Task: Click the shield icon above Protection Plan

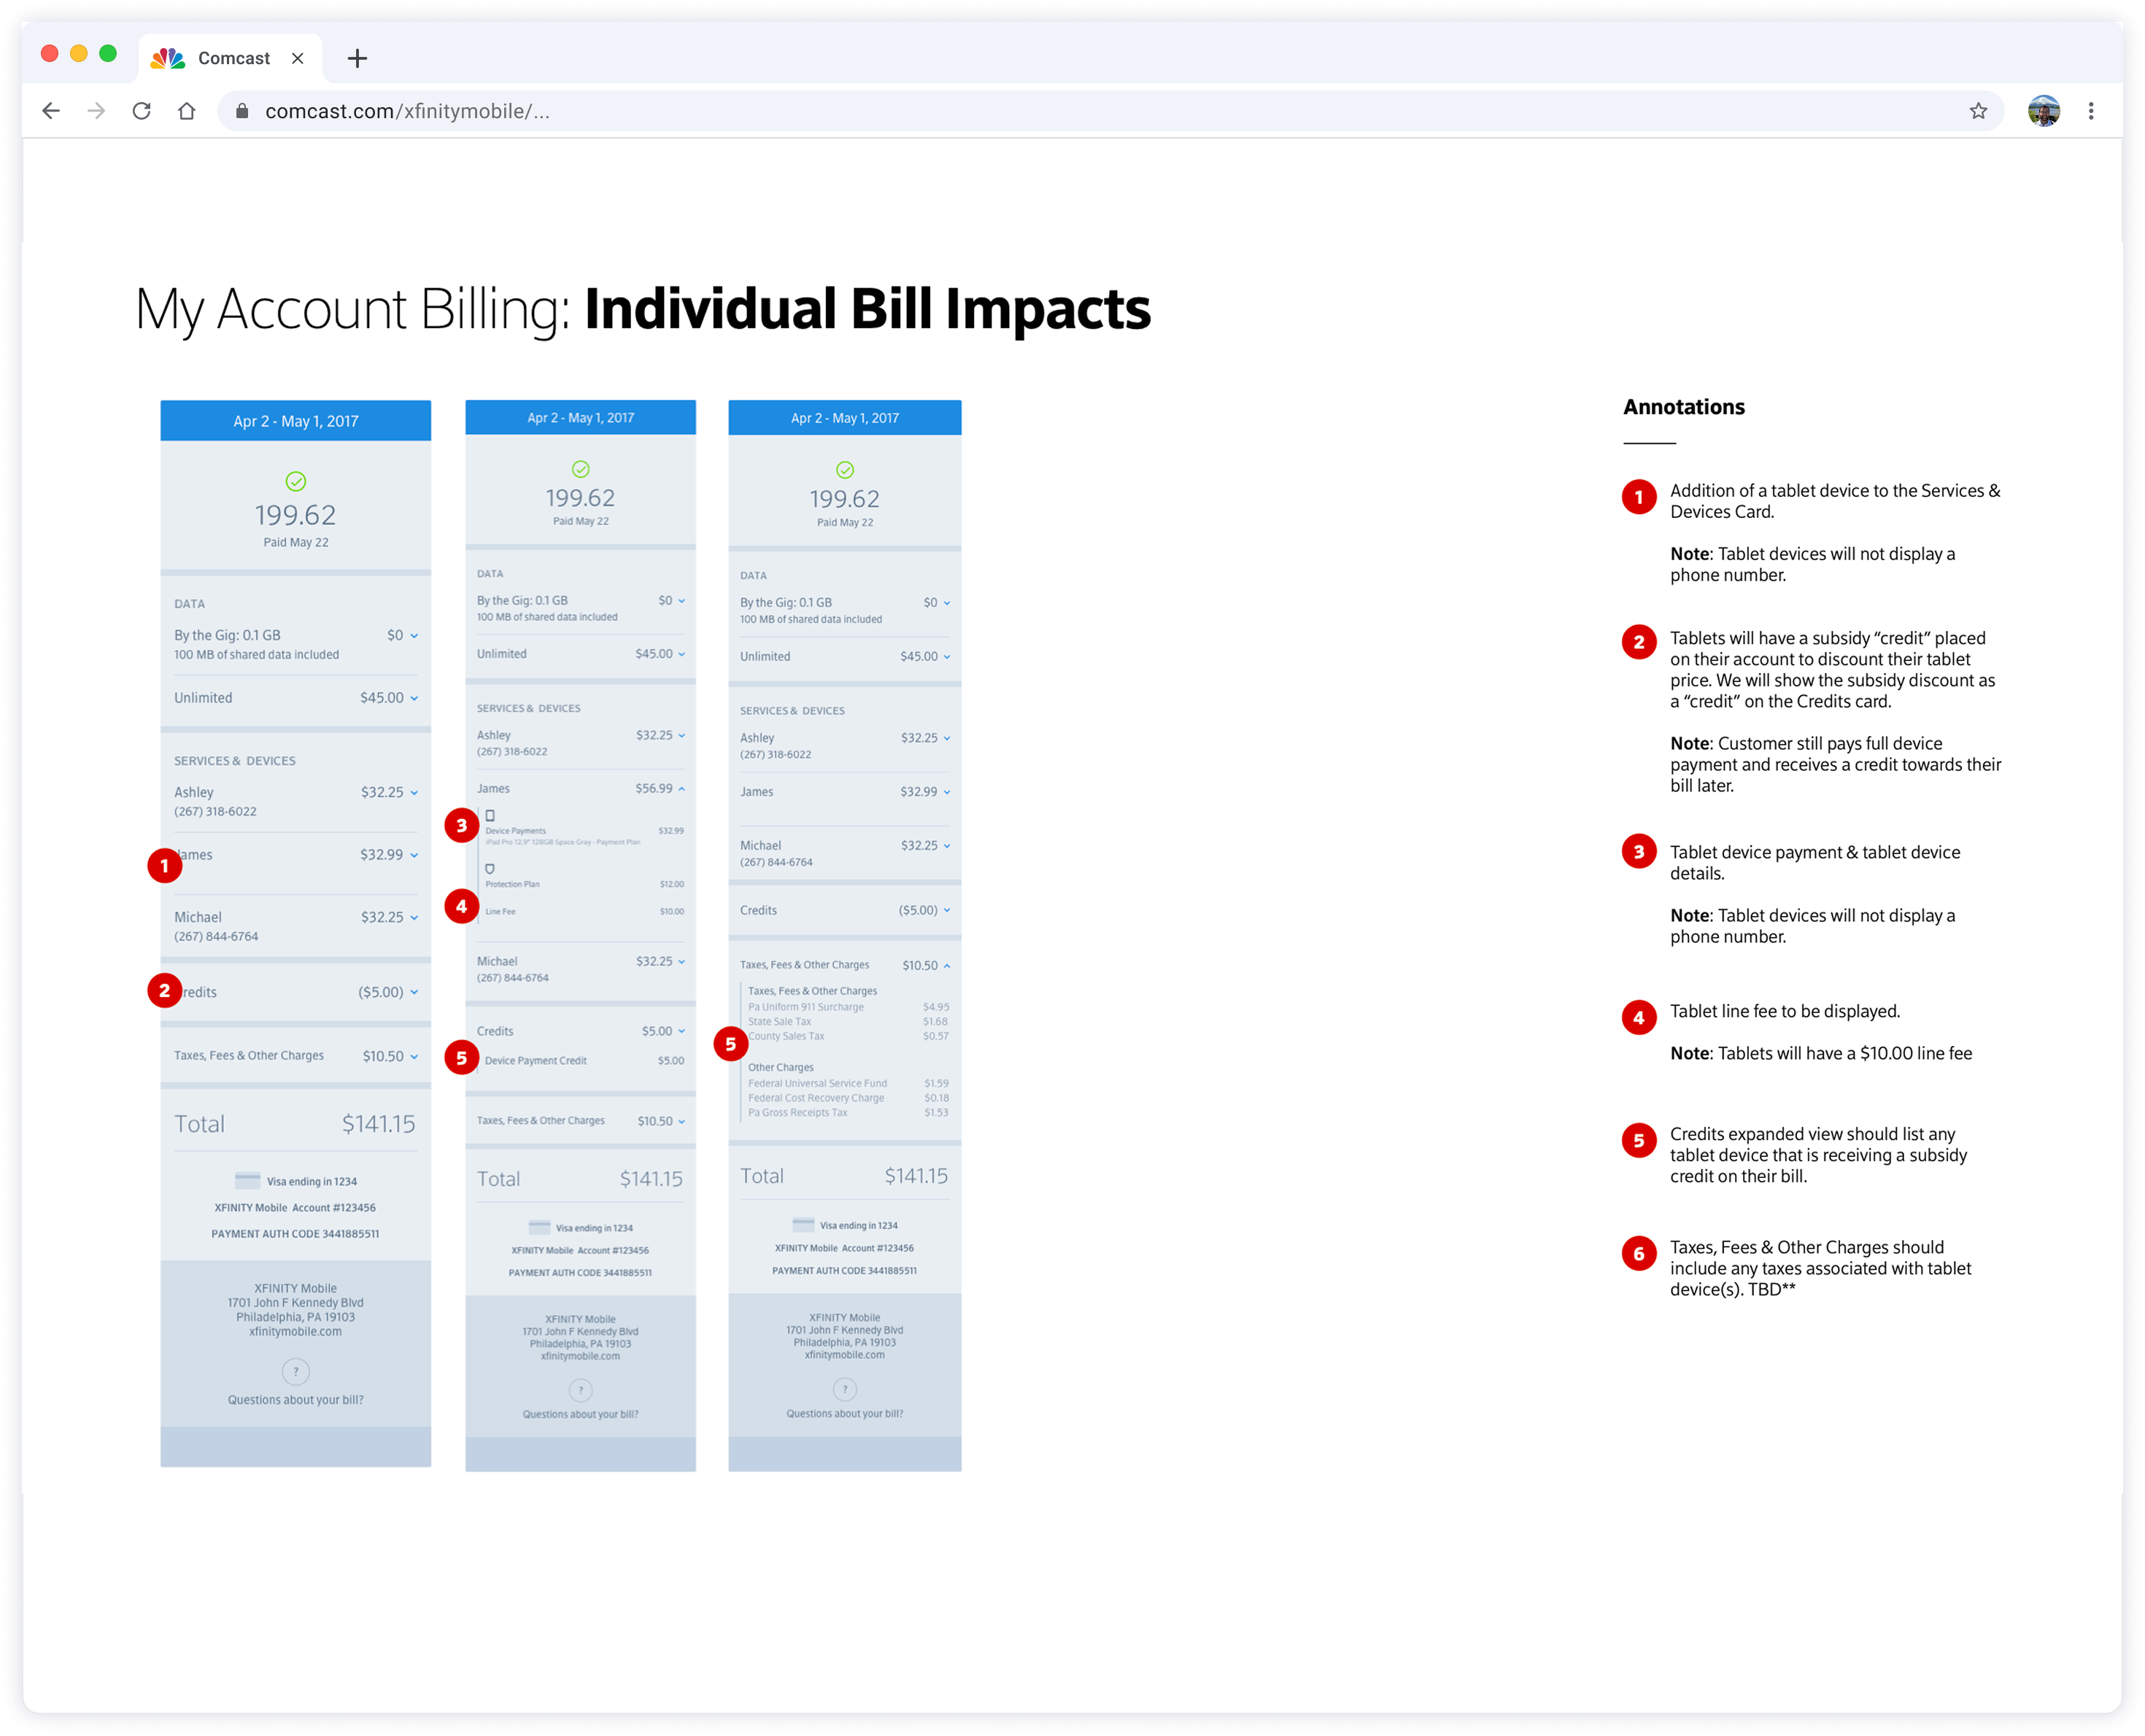Action: (x=490, y=869)
